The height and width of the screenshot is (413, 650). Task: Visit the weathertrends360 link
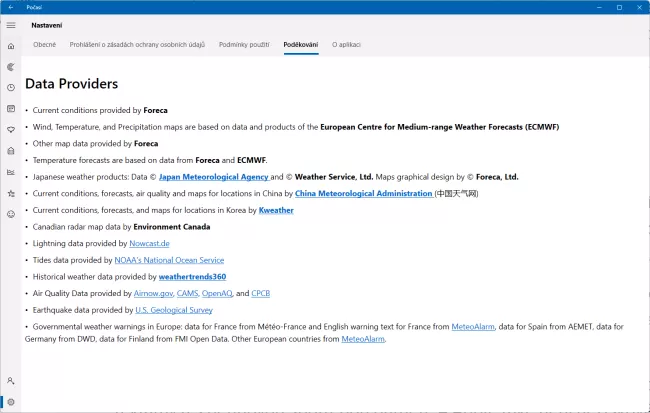tap(192, 277)
